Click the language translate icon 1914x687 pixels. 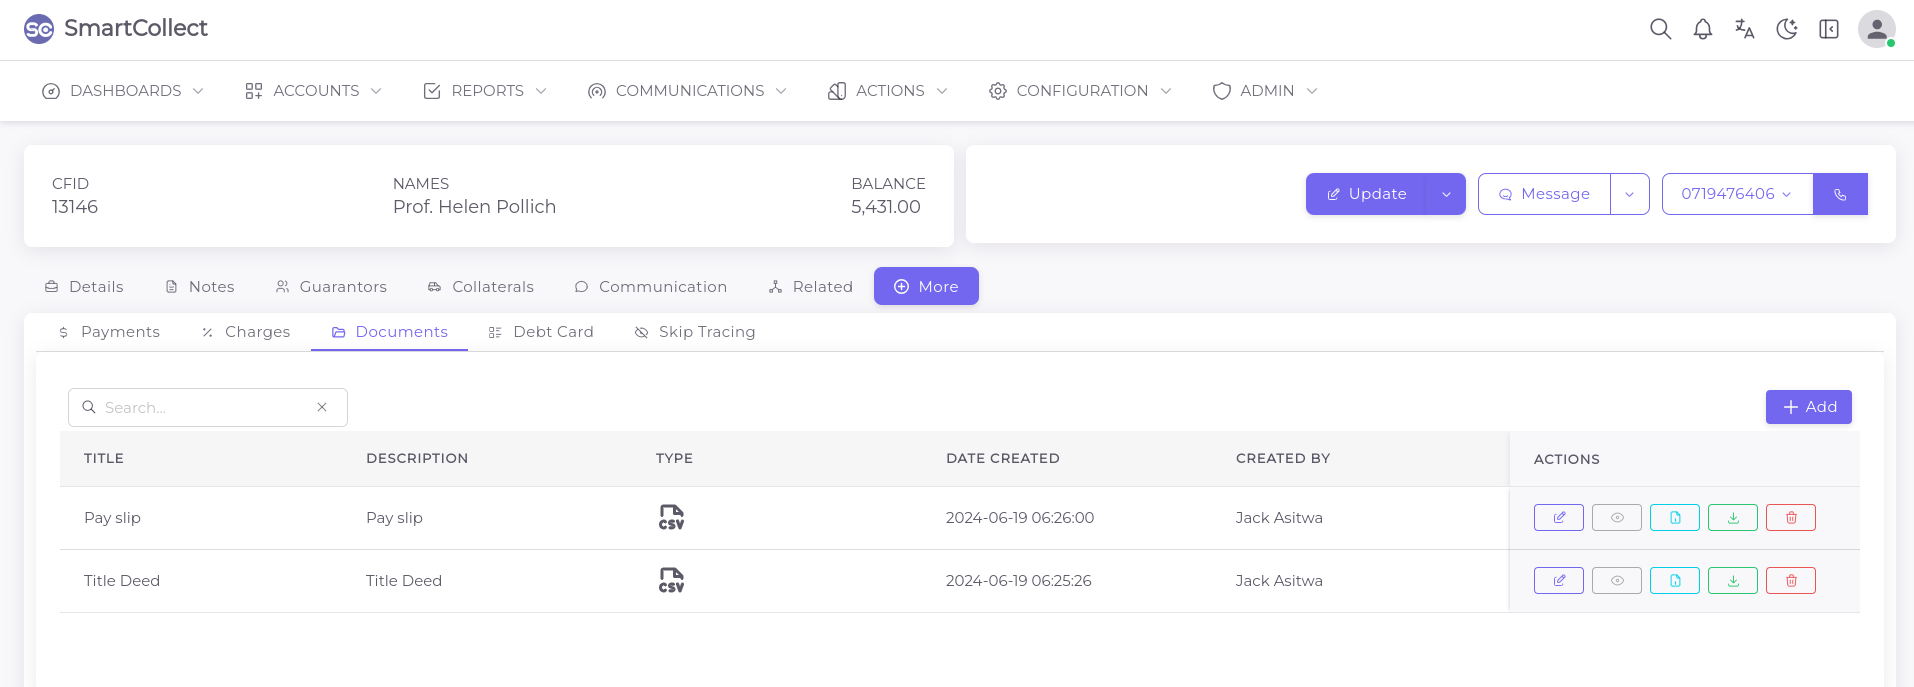click(1744, 29)
